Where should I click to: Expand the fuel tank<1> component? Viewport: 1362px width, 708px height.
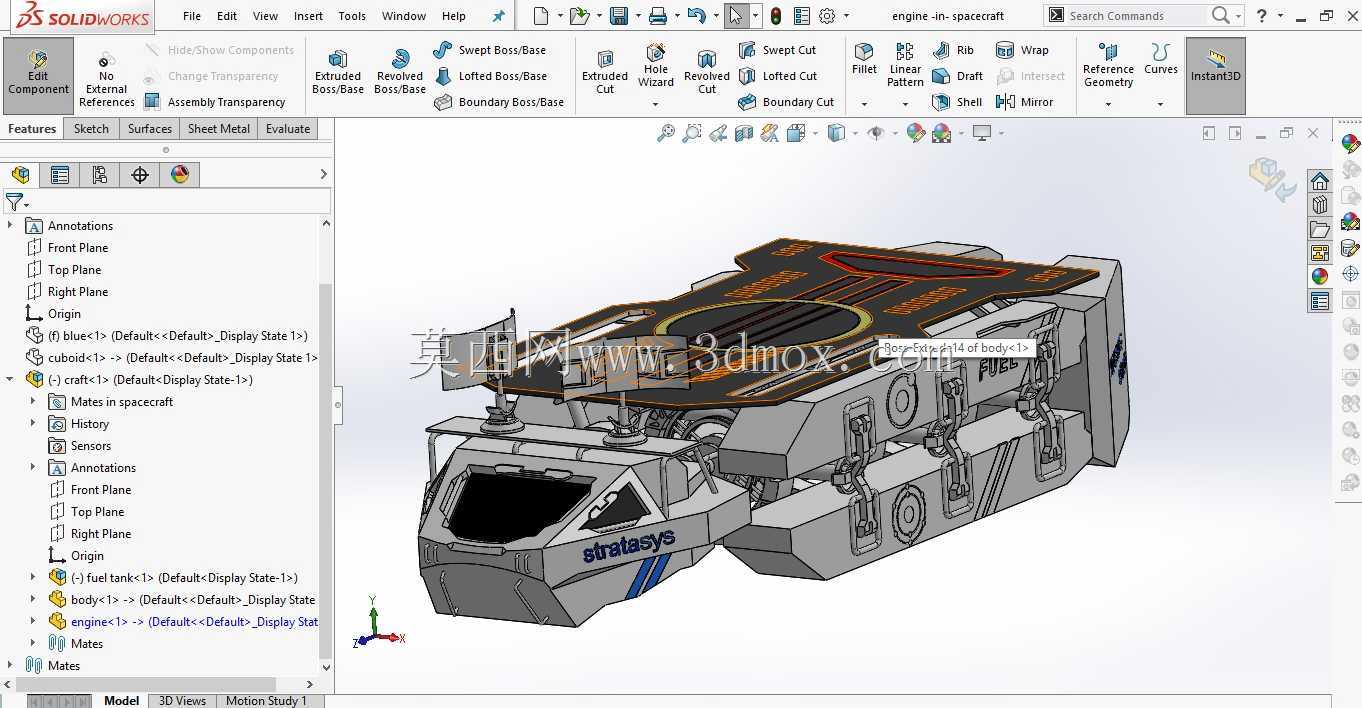click(33, 578)
